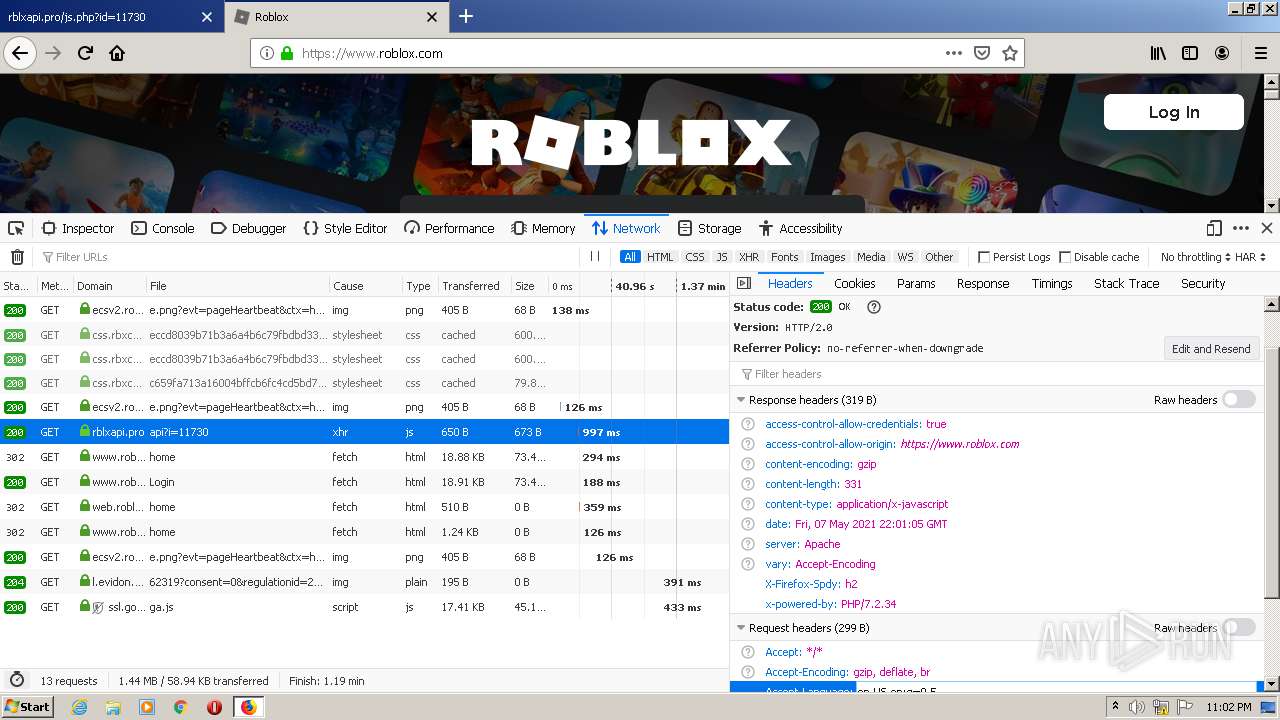Pause network recording with the pause icon
Screen dimensions: 1280x720
coord(595,257)
